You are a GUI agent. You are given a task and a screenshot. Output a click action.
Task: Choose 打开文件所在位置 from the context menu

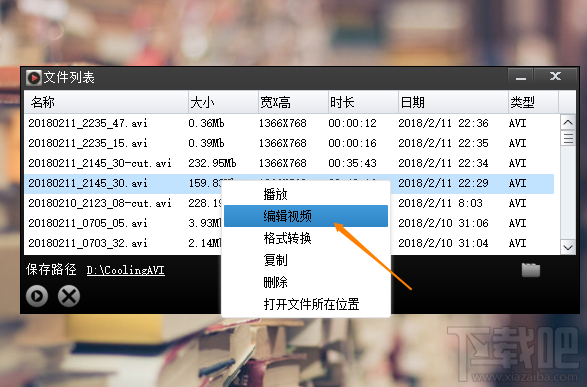(306, 304)
